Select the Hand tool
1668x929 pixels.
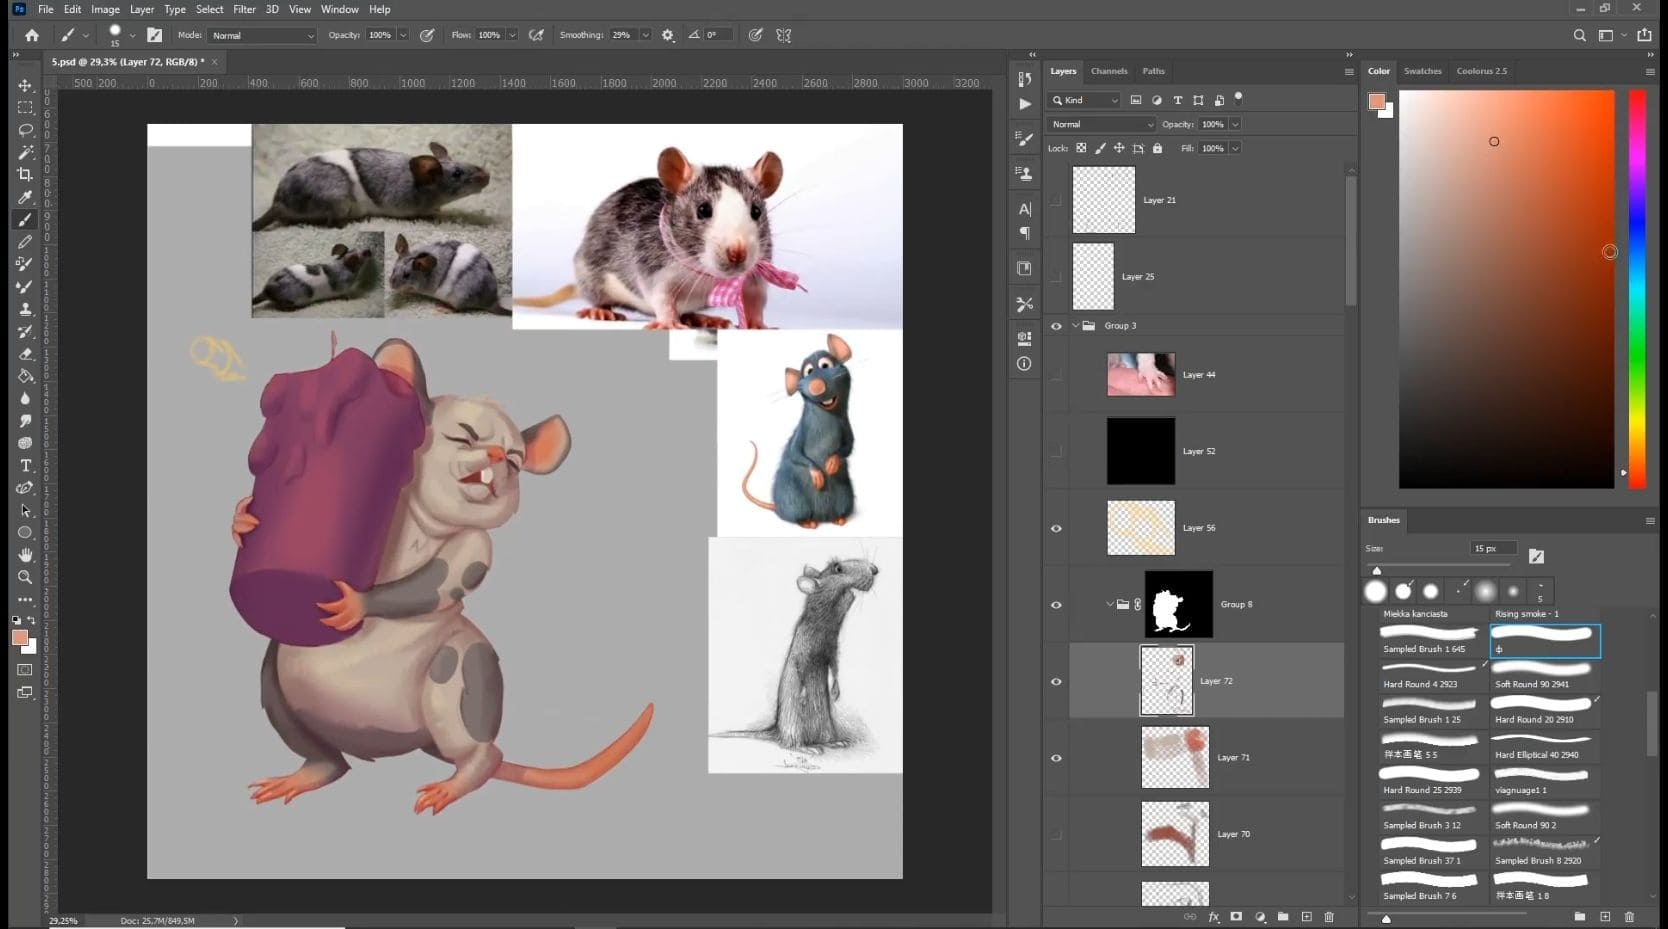point(25,554)
